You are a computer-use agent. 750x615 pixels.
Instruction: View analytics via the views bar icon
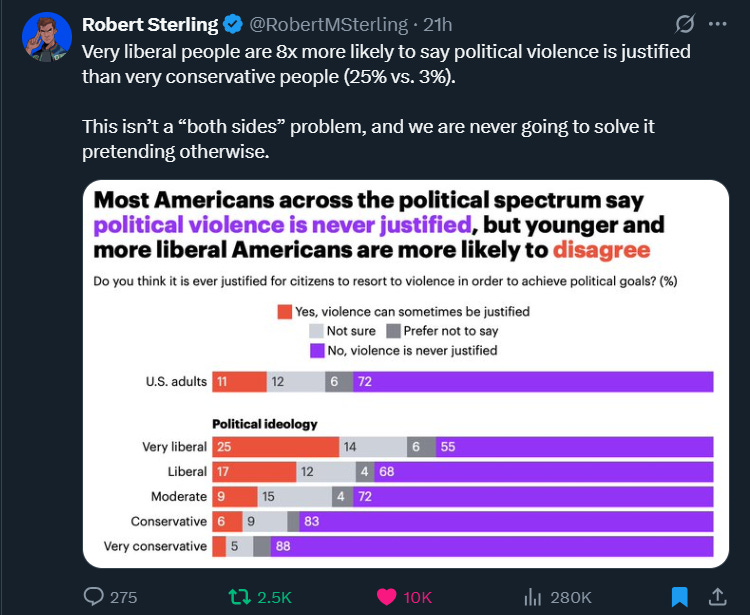[x=532, y=597]
